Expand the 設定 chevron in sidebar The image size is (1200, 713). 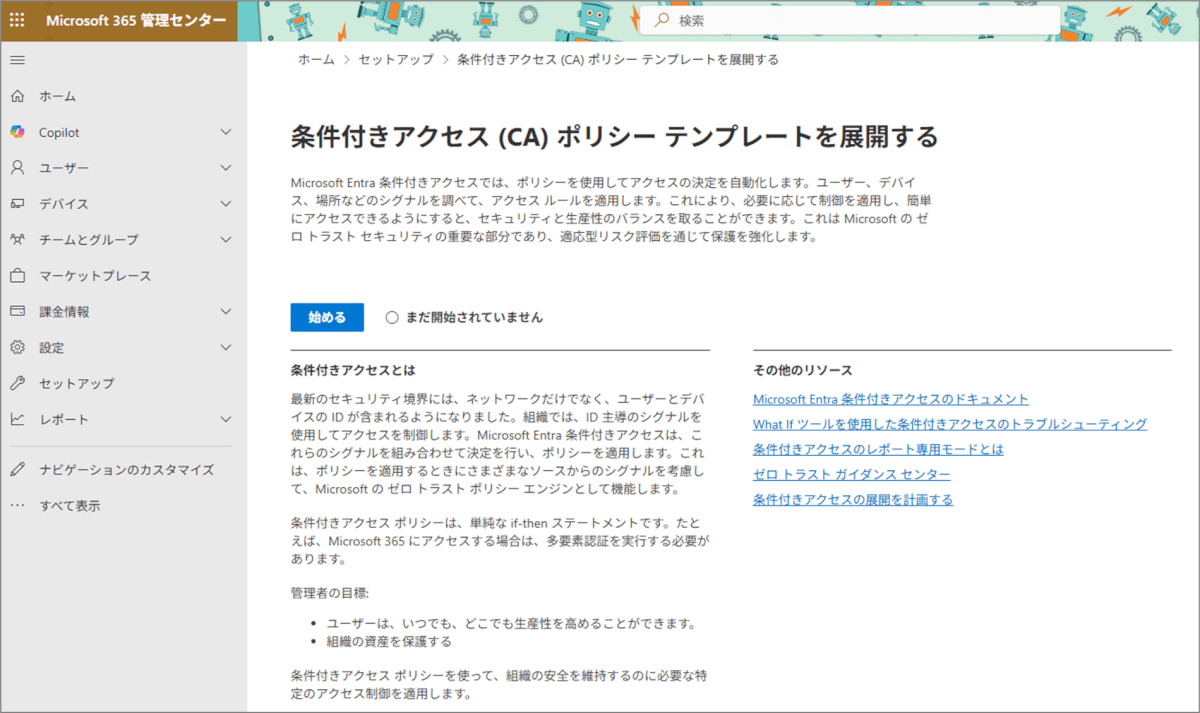[x=226, y=348]
